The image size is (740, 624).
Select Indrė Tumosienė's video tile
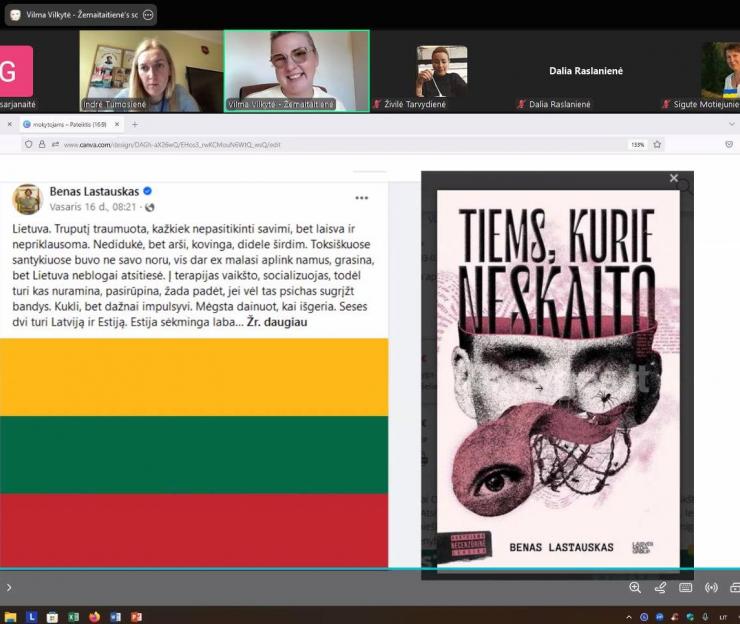click(x=151, y=71)
